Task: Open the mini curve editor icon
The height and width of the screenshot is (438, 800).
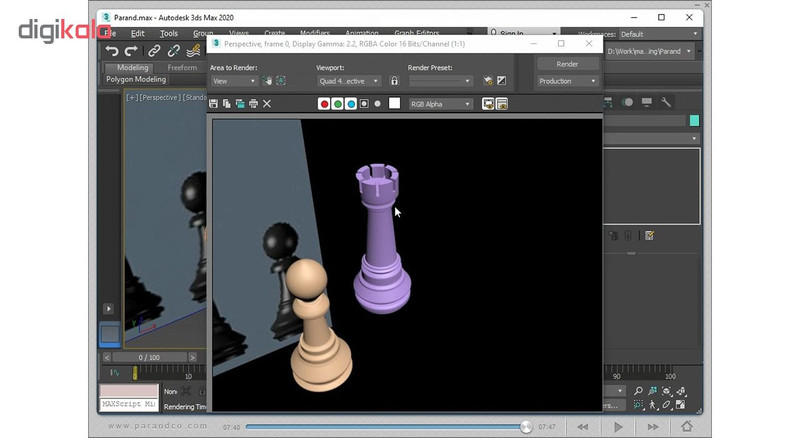Action: coord(115,373)
